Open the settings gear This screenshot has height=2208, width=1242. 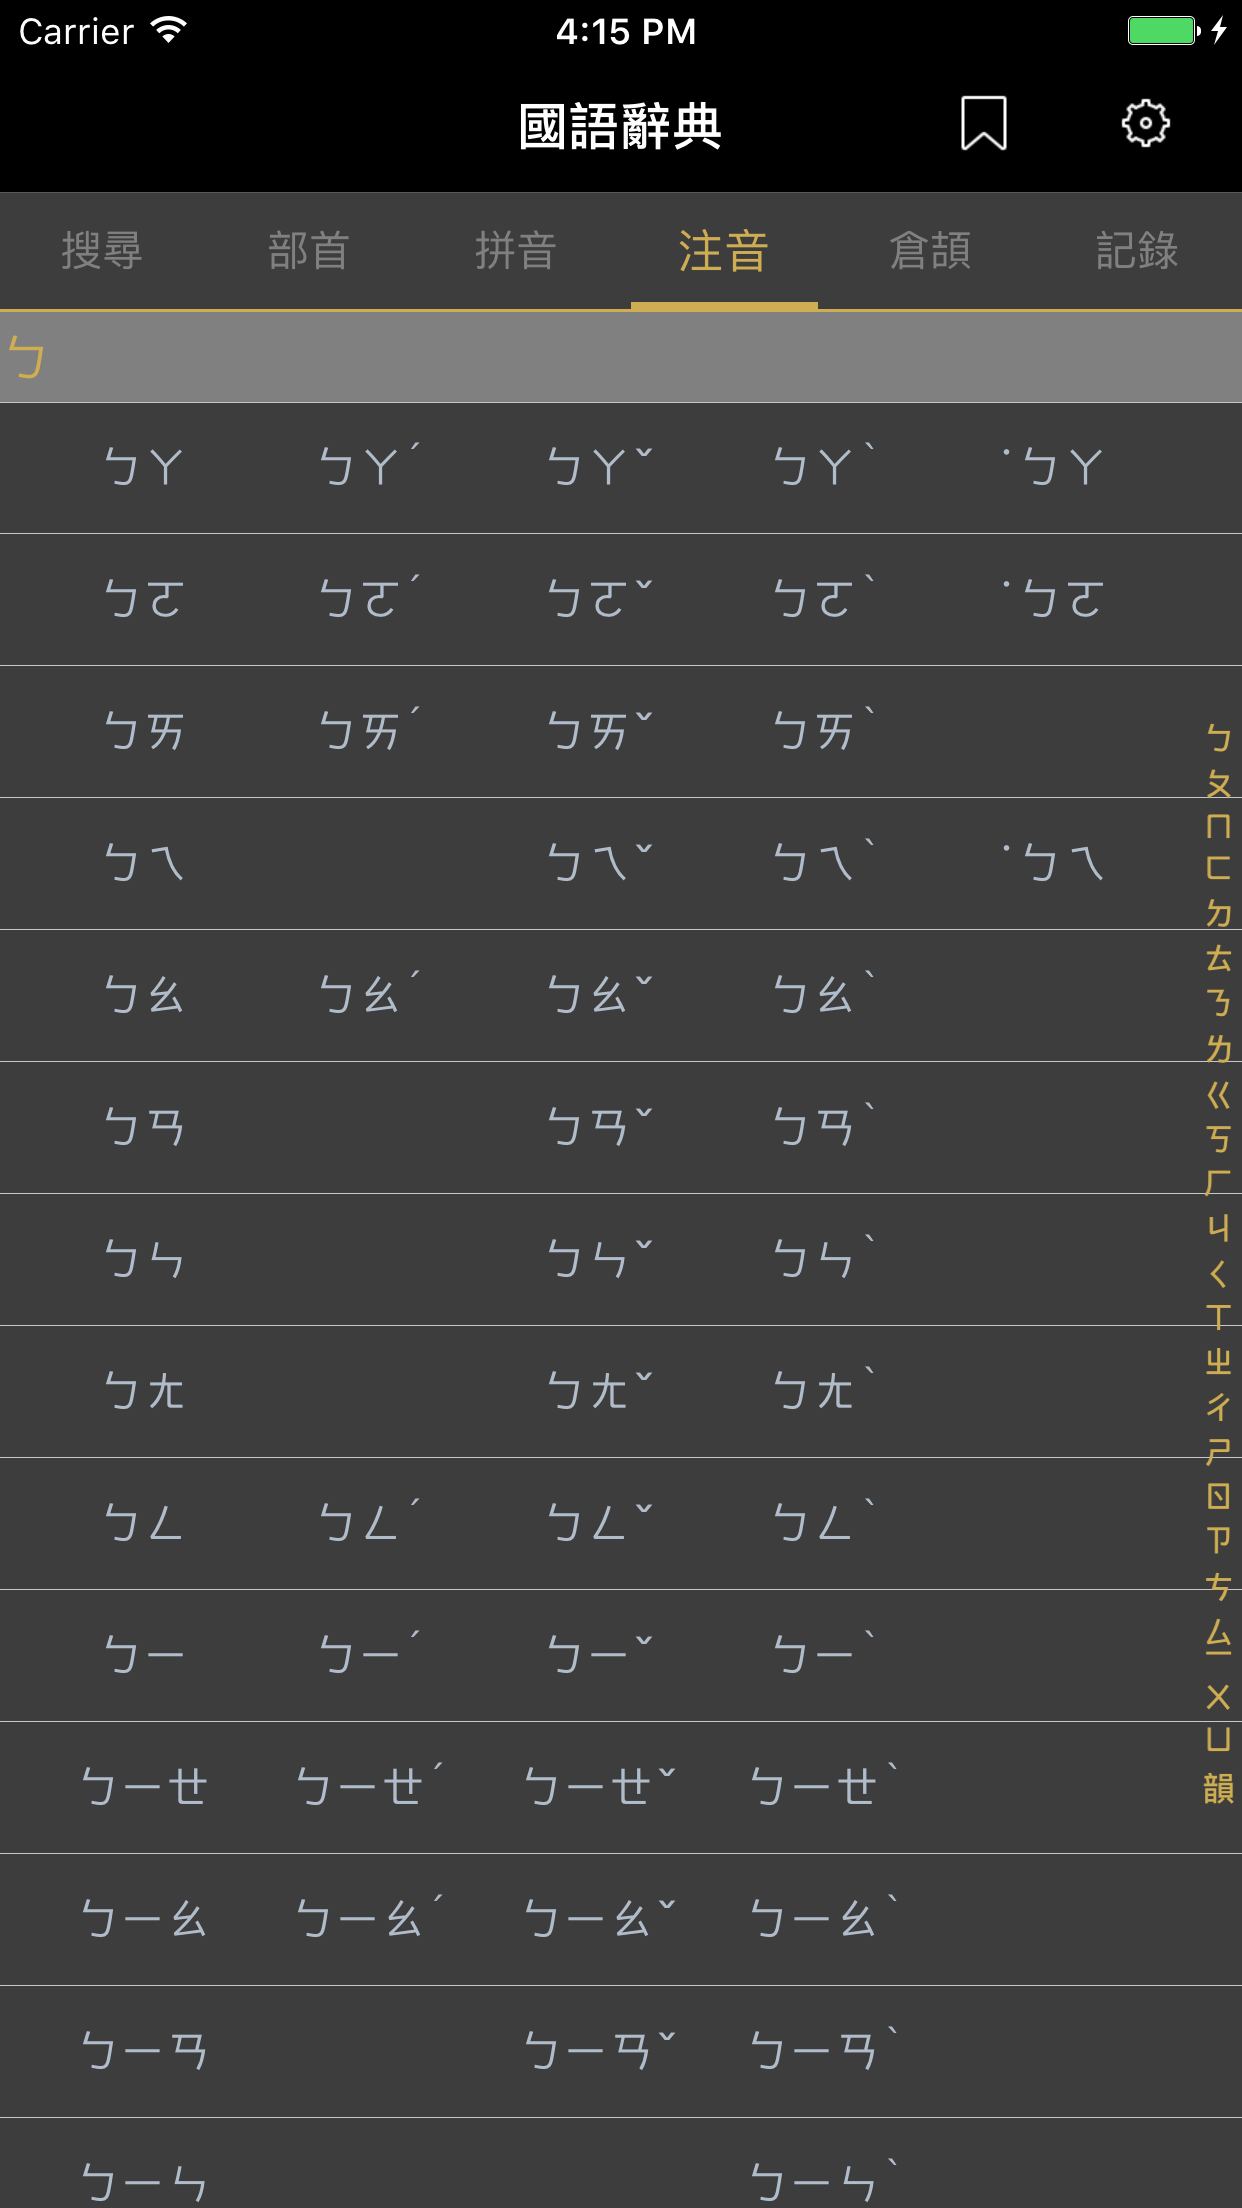click(1146, 124)
